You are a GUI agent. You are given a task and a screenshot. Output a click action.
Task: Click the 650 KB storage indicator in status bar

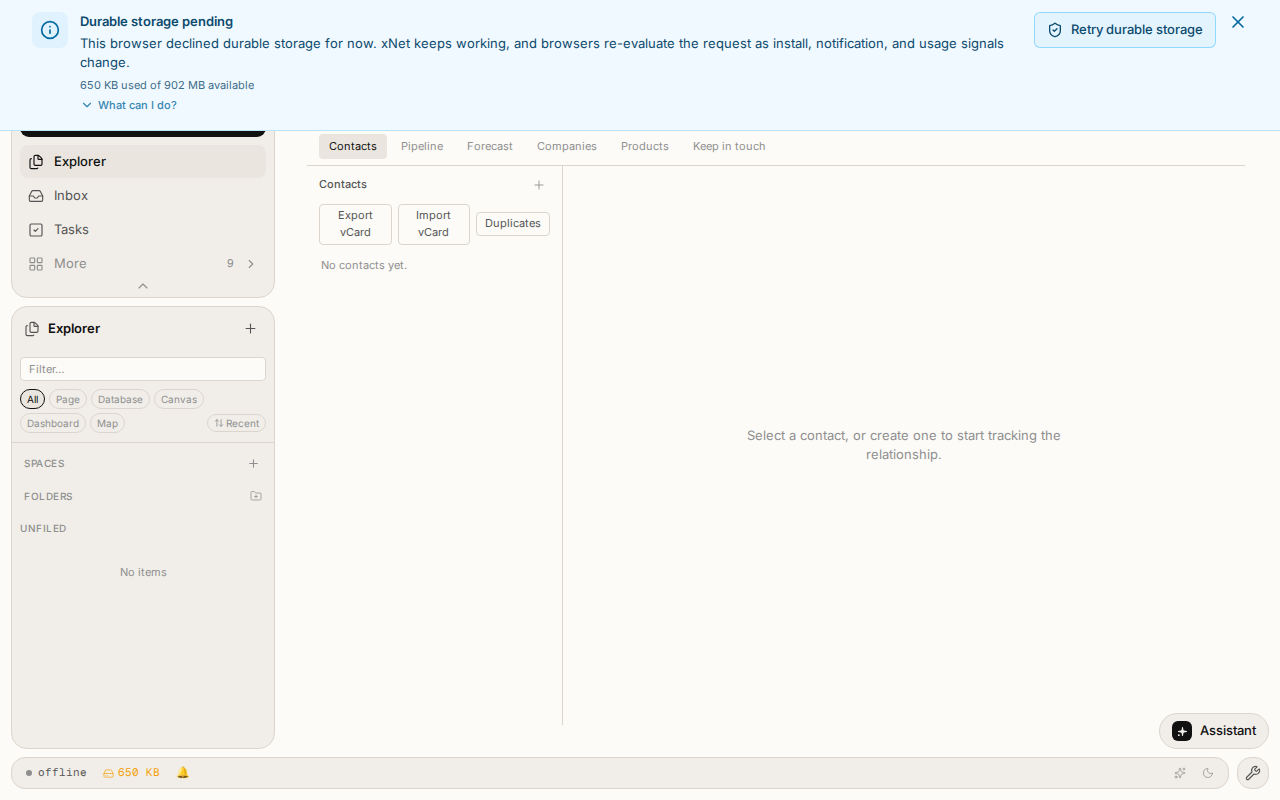(131, 773)
